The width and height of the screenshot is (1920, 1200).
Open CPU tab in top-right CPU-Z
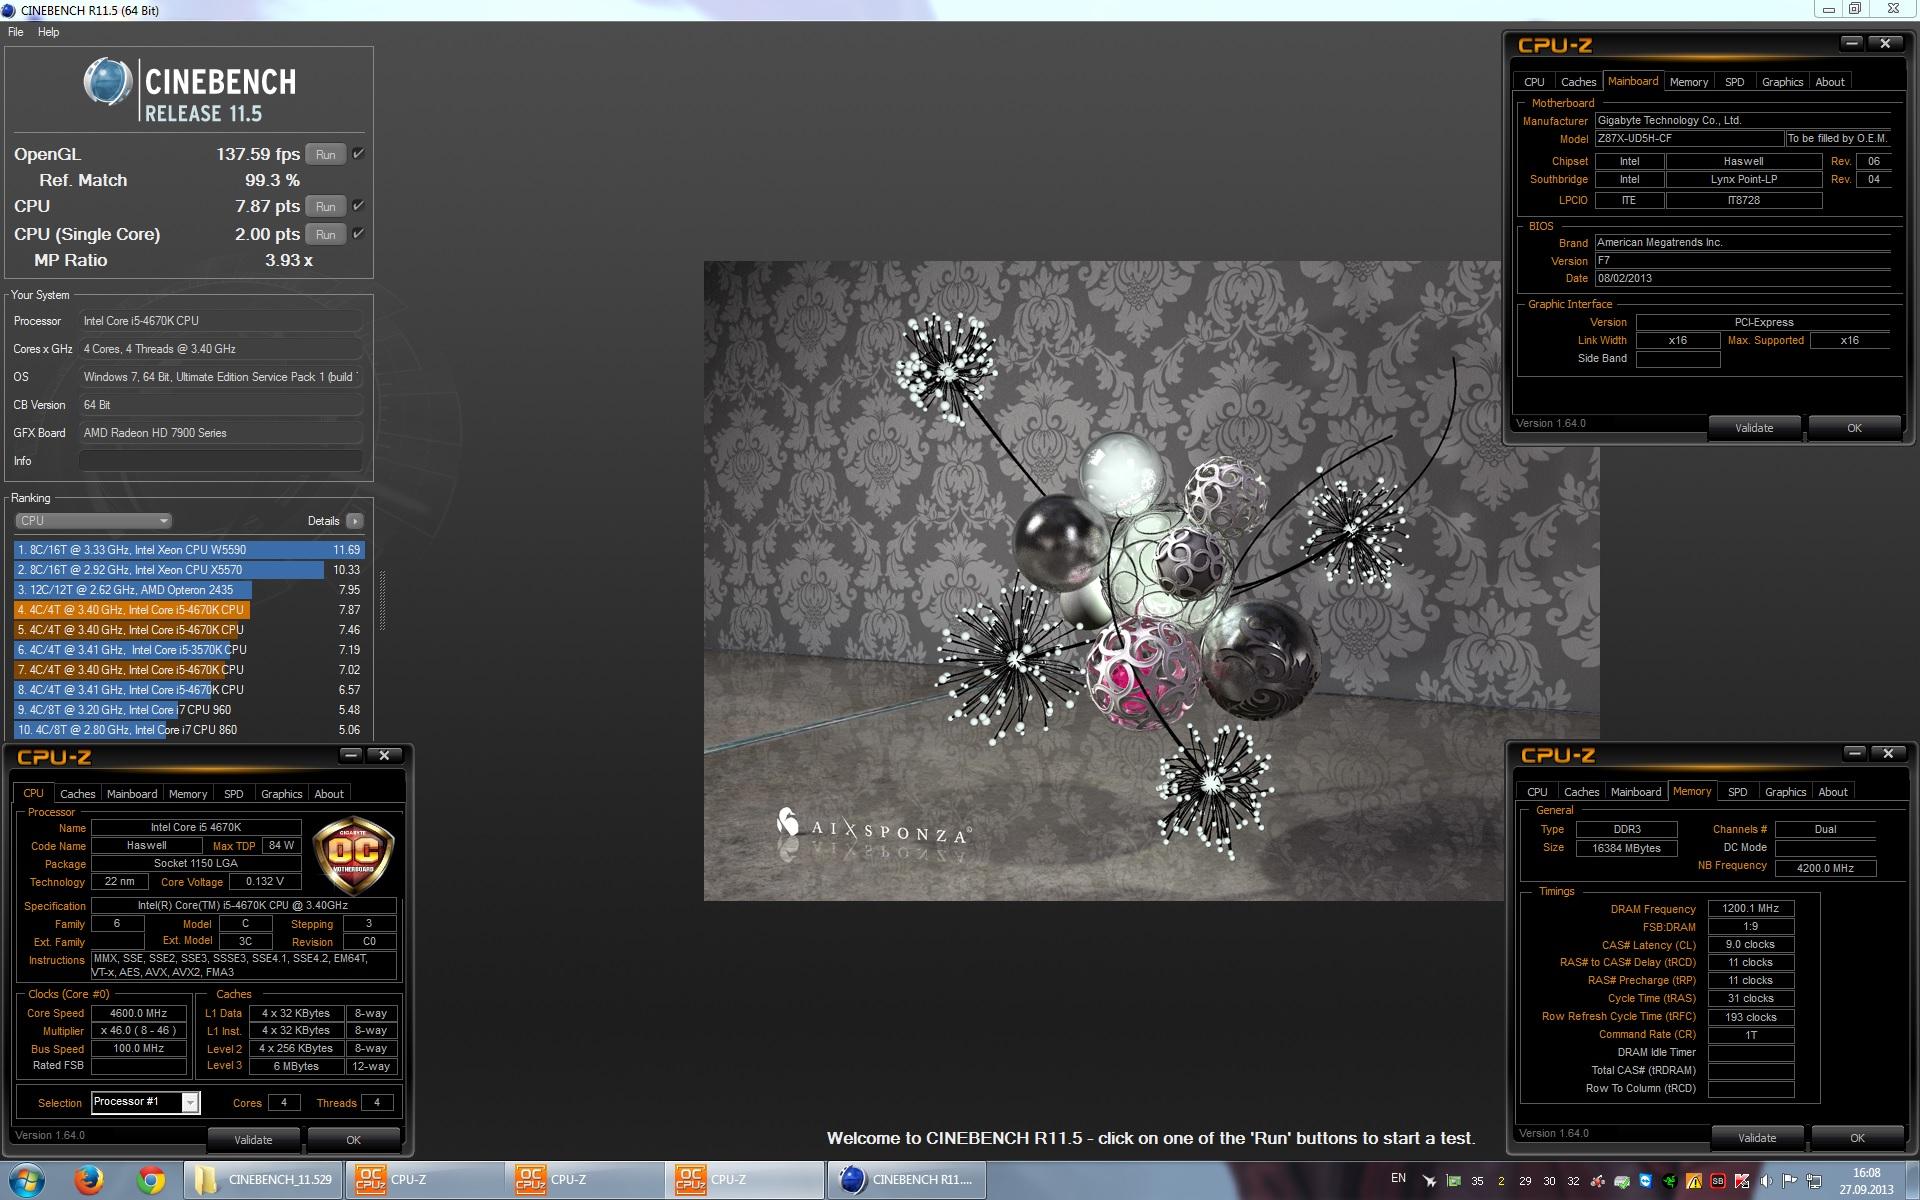1534,82
